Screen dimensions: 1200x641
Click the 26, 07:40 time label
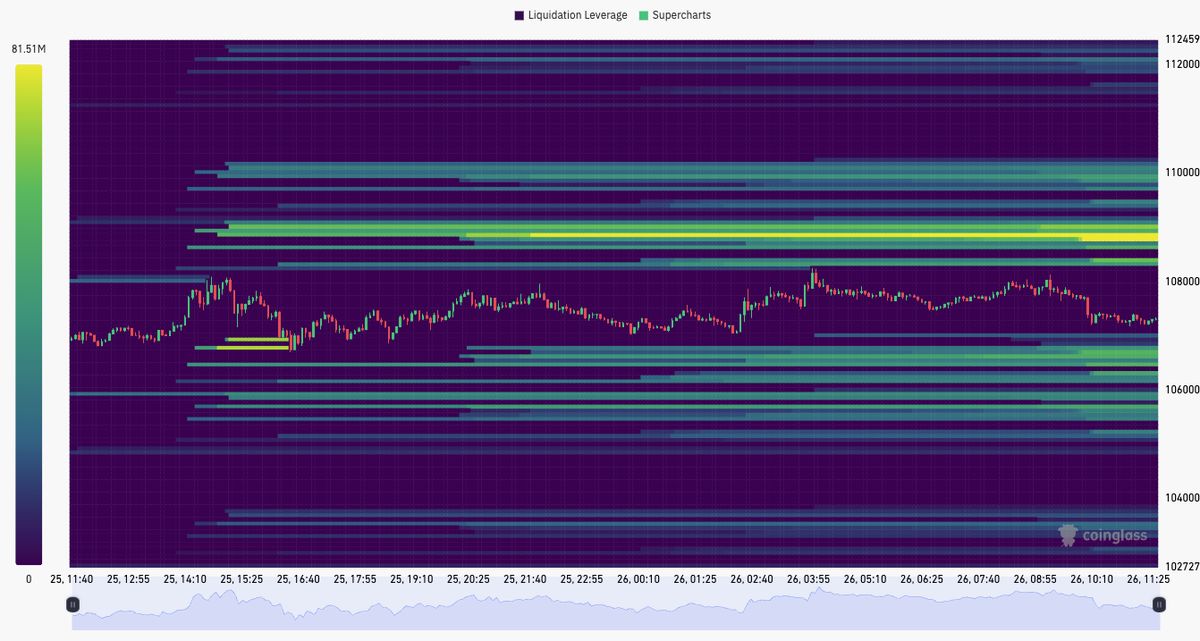coord(978,579)
